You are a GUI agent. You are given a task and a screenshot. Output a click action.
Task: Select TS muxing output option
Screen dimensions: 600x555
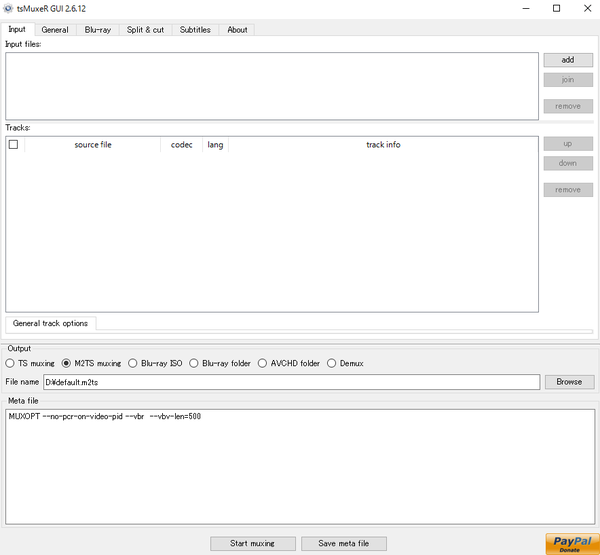coord(30,363)
